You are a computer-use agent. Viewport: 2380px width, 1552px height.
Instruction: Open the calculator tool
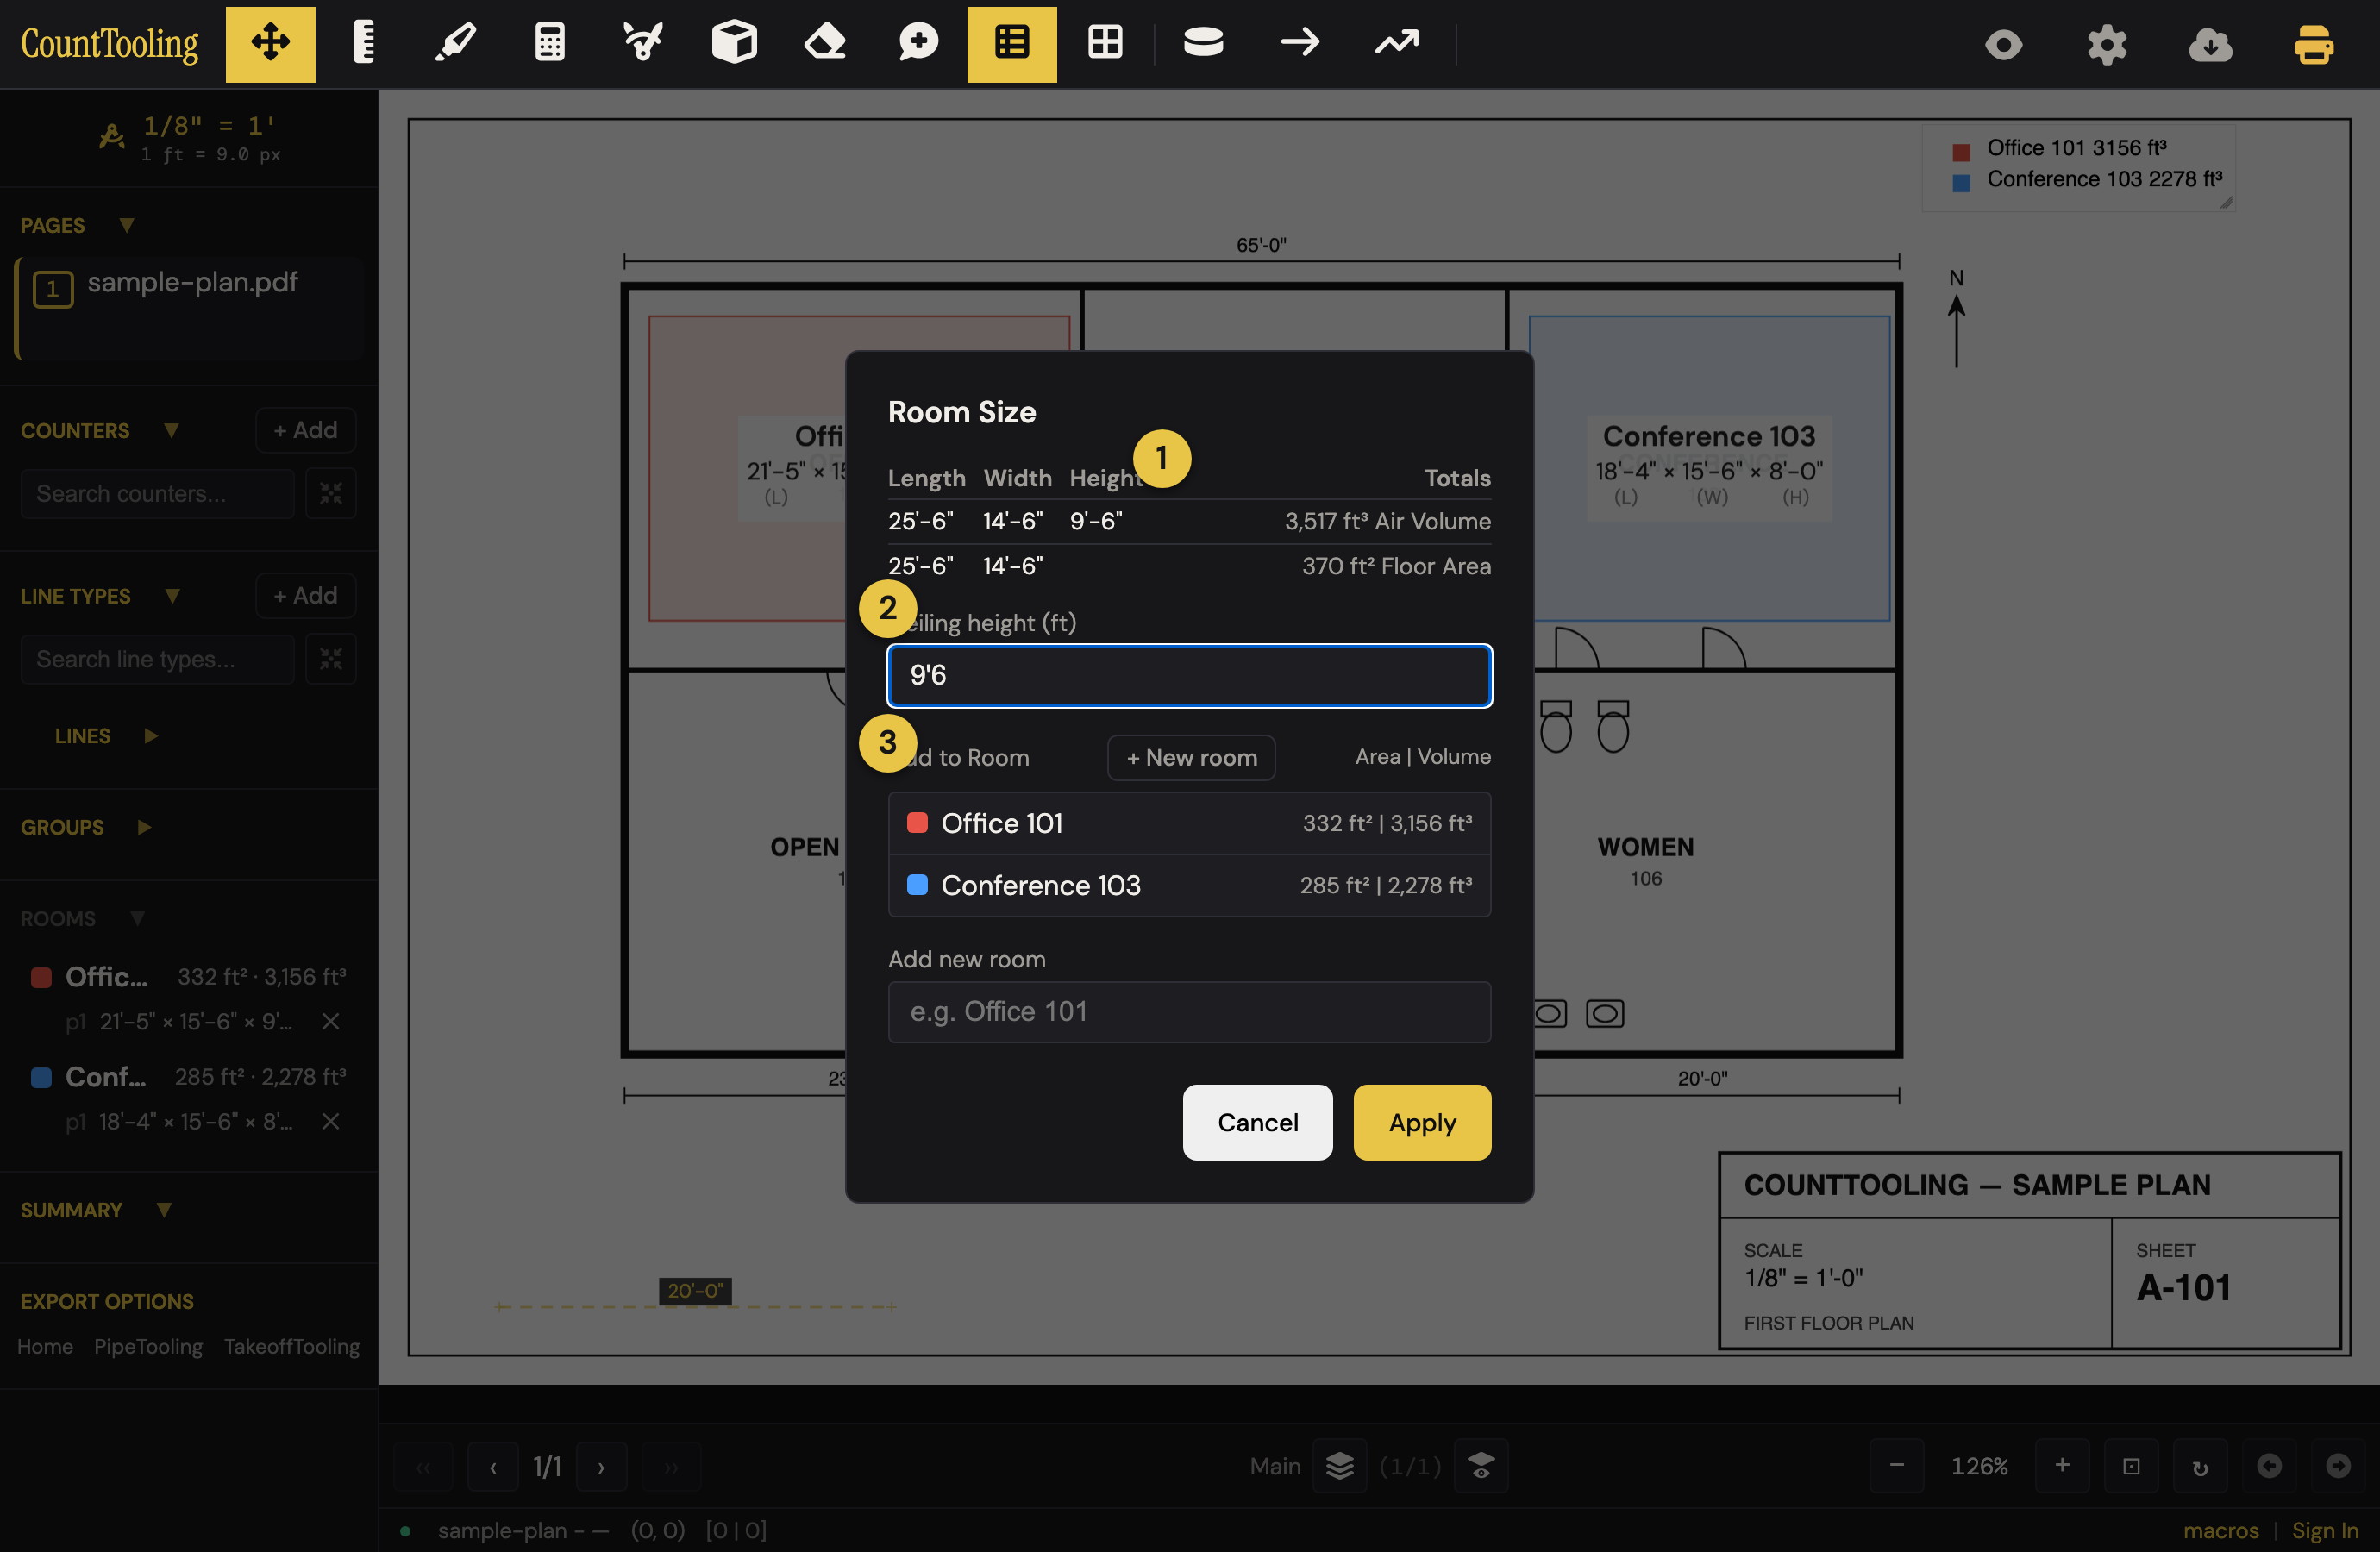pos(549,44)
